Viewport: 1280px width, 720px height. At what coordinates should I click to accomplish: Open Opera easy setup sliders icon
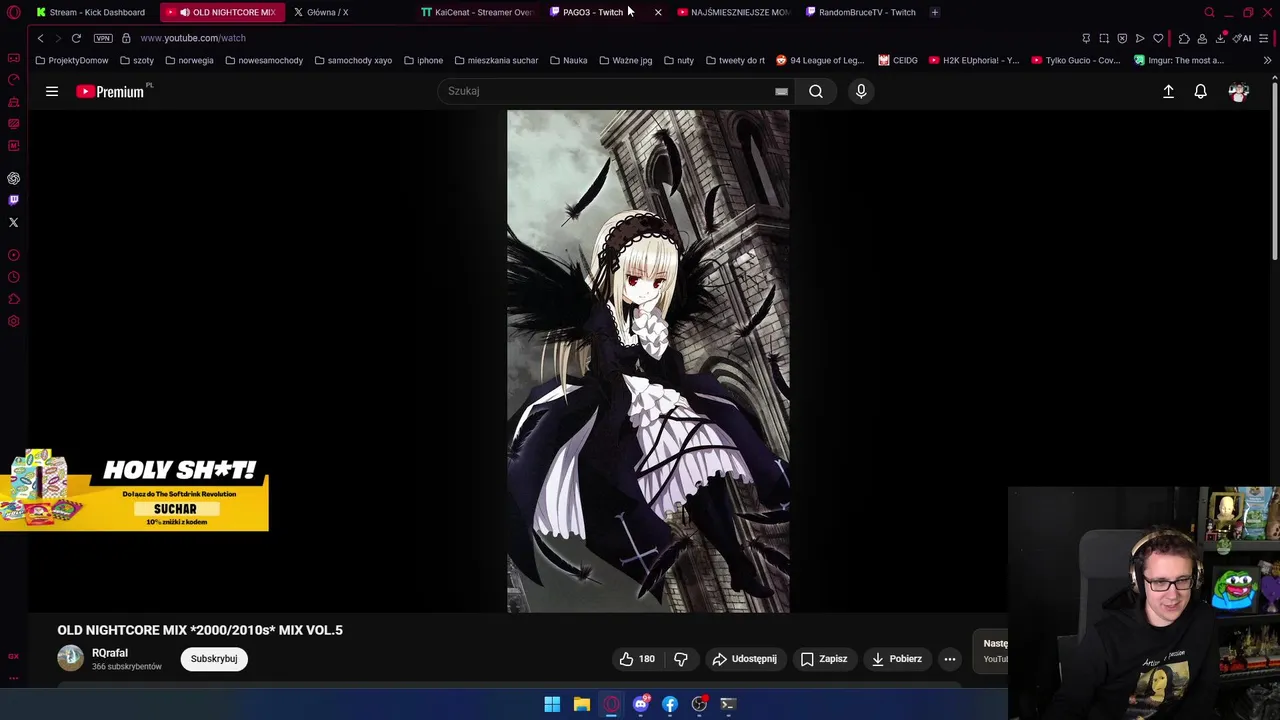point(1263,38)
